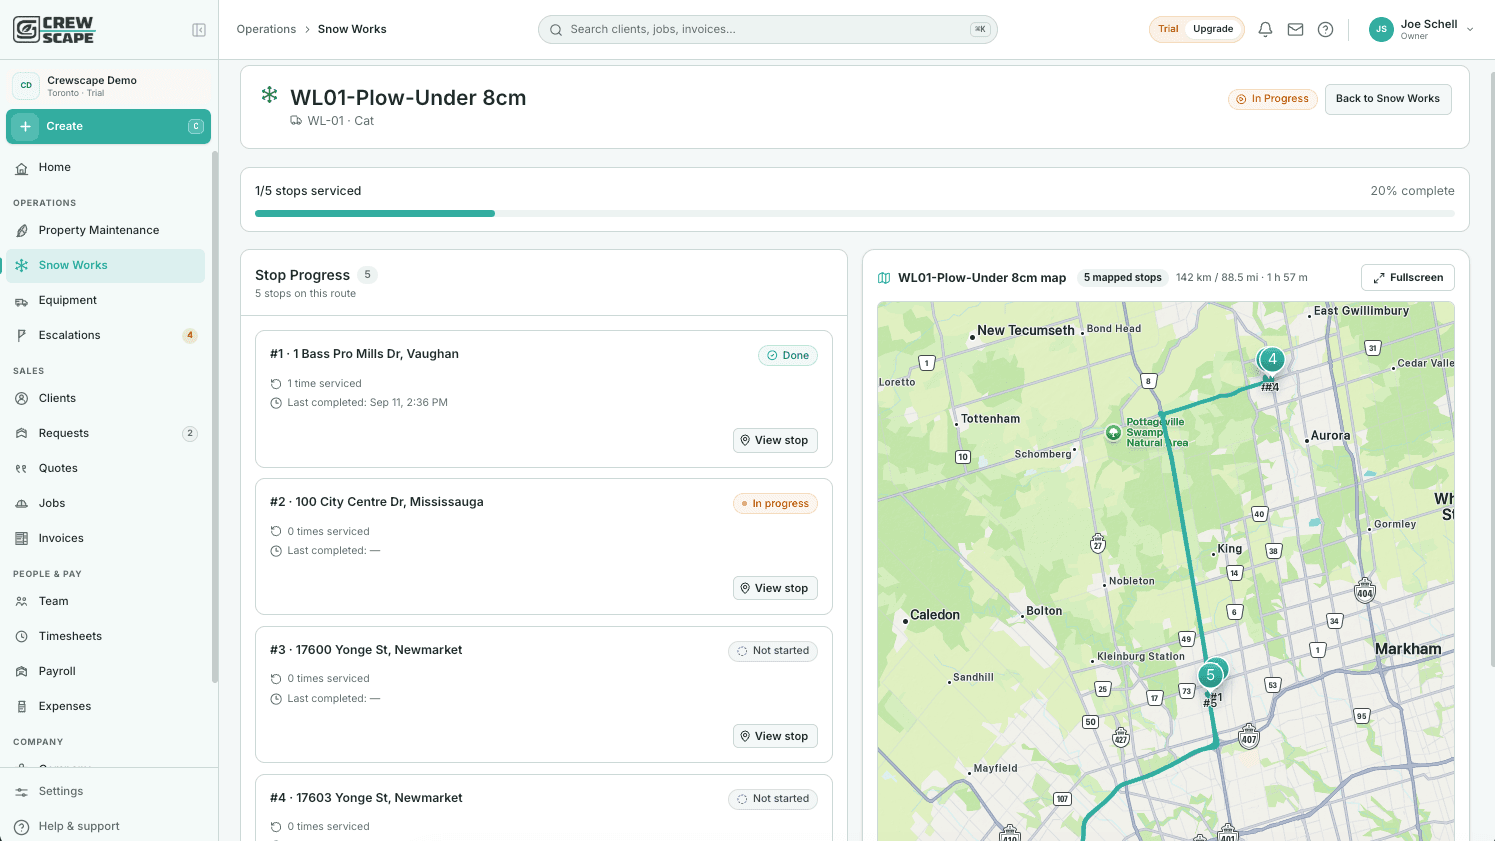Open notifications bell
This screenshot has width=1495, height=841.
pyautogui.click(x=1265, y=30)
